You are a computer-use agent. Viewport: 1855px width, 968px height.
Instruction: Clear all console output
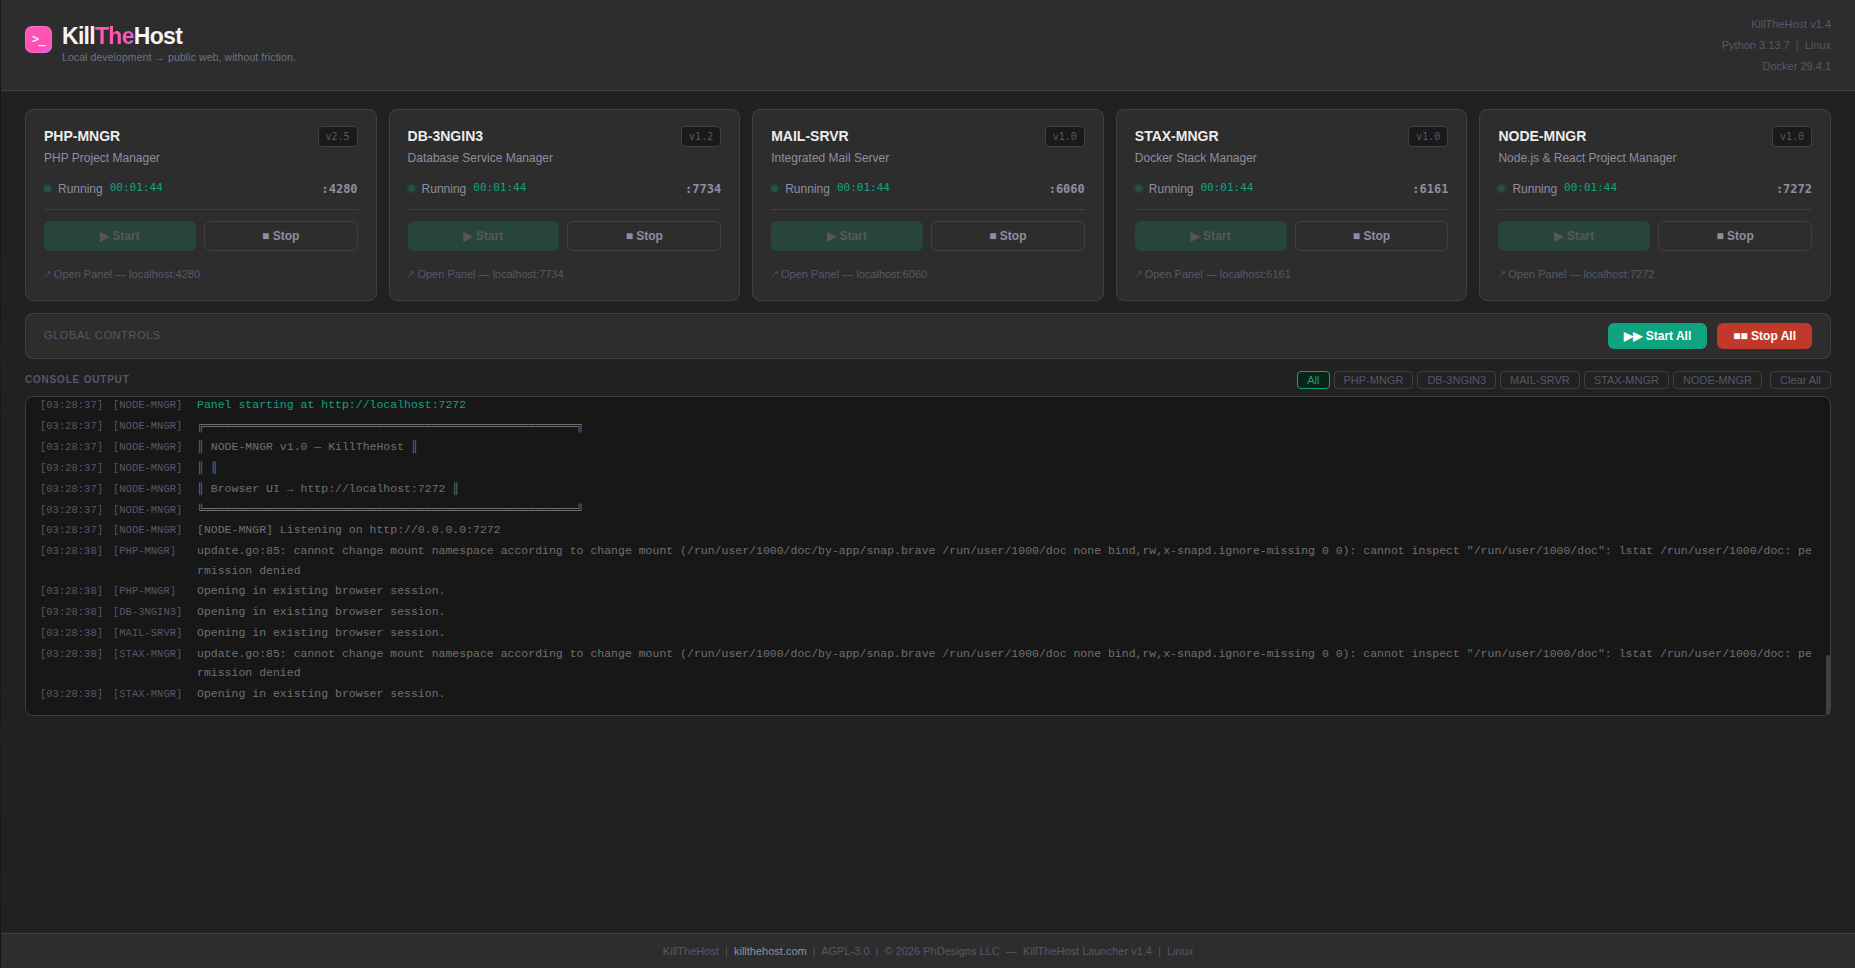1800,380
